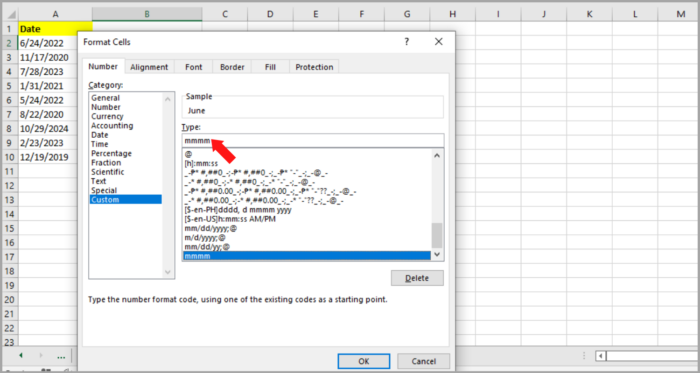Click category list scroll down arrow
Viewport: 700px width, 373px height.
[168, 272]
